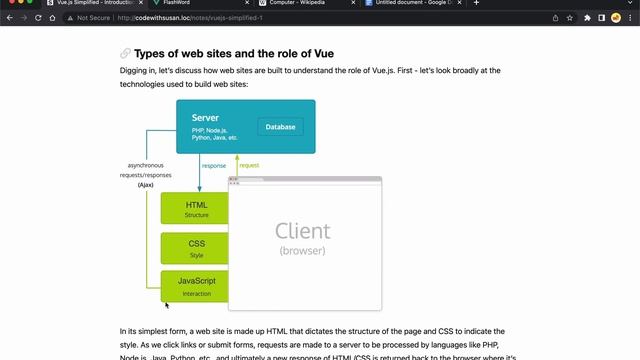
Task: Close the Computer - Wikipedia tab
Action: pos(353,3)
